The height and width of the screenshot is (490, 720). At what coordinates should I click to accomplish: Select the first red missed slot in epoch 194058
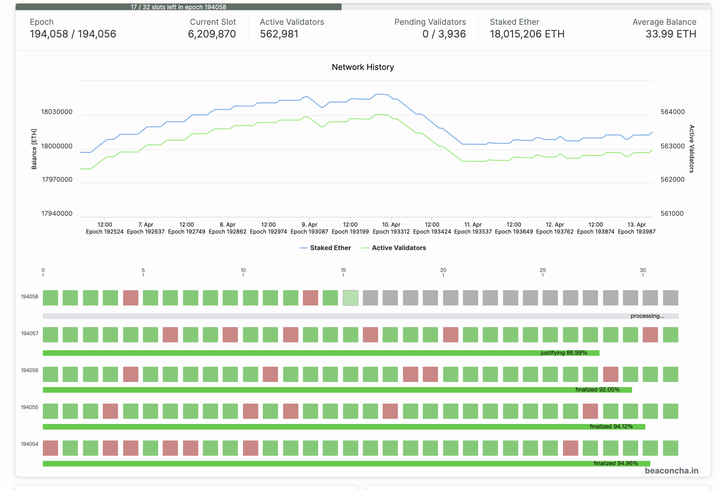tap(130, 297)
